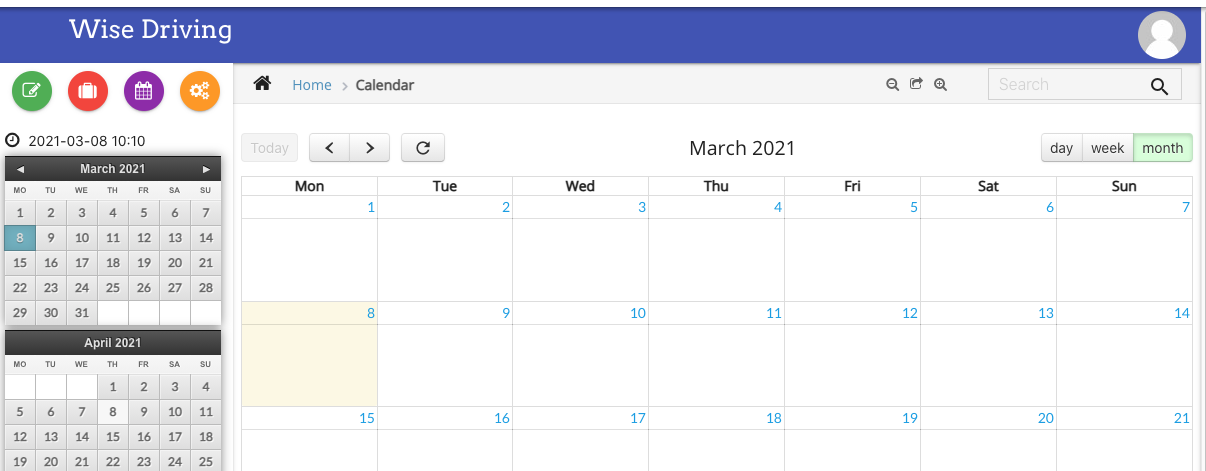The height and width of the screenshot is (471, 1206).
Task: Open the purple calendar icon
Action: coord(144,91)
